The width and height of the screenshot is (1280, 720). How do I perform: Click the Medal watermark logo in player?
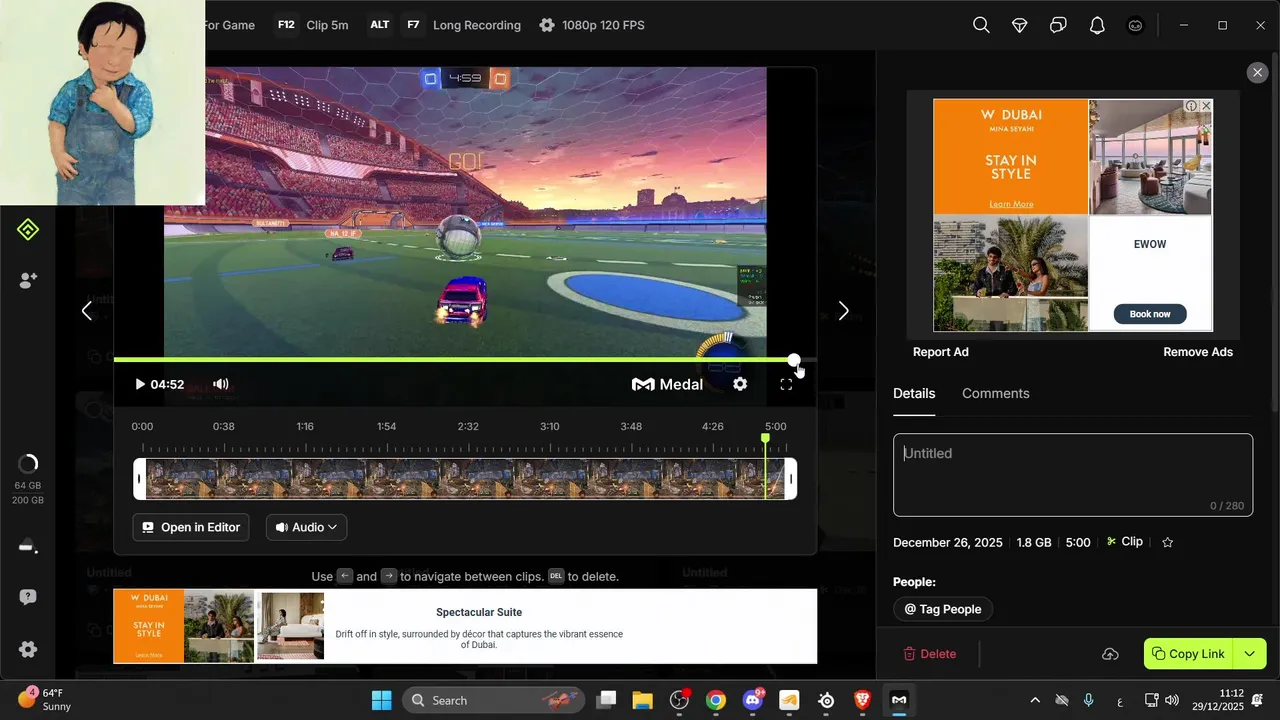[x=668, y=384]
